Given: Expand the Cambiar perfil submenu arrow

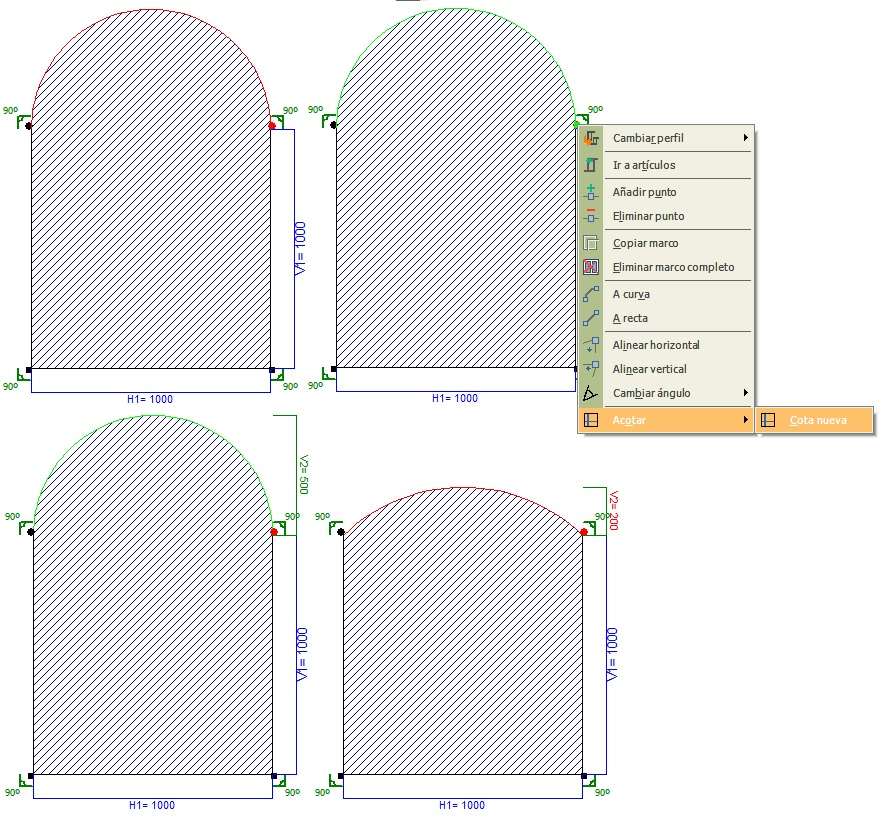Looking at the screenshot, I should (x=745, y=138).
